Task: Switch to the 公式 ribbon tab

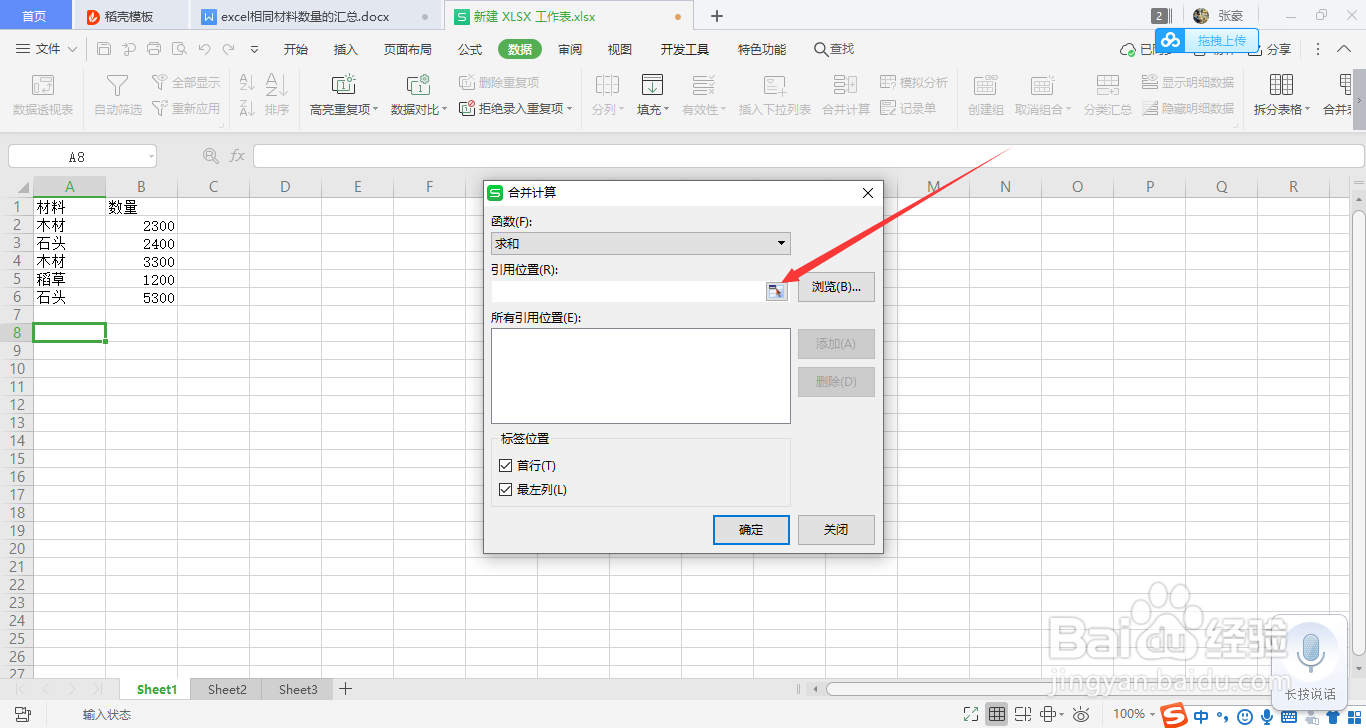Action: click(470, 50)
